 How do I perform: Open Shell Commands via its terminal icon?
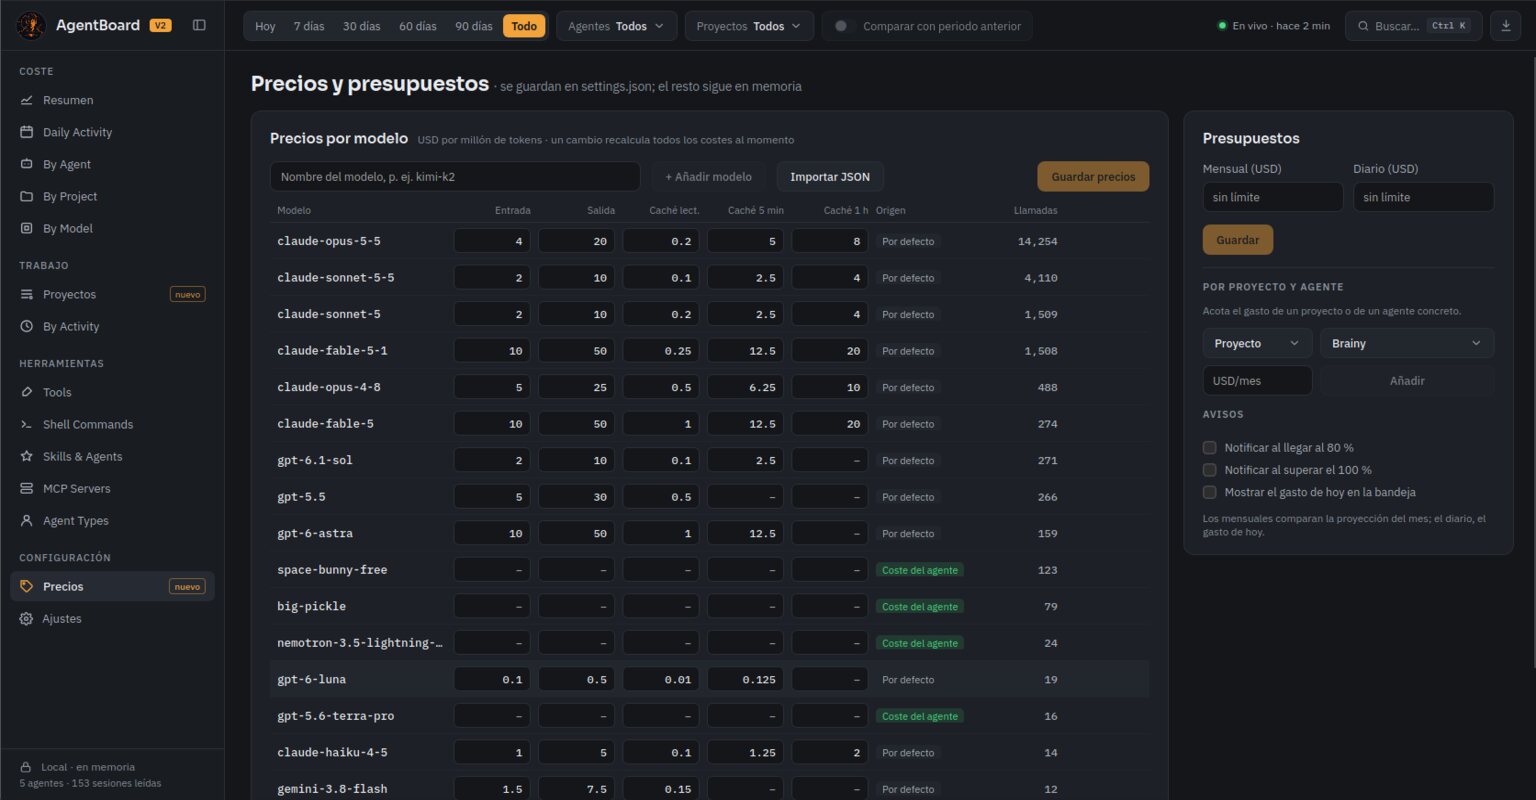(x=26, y=424)
